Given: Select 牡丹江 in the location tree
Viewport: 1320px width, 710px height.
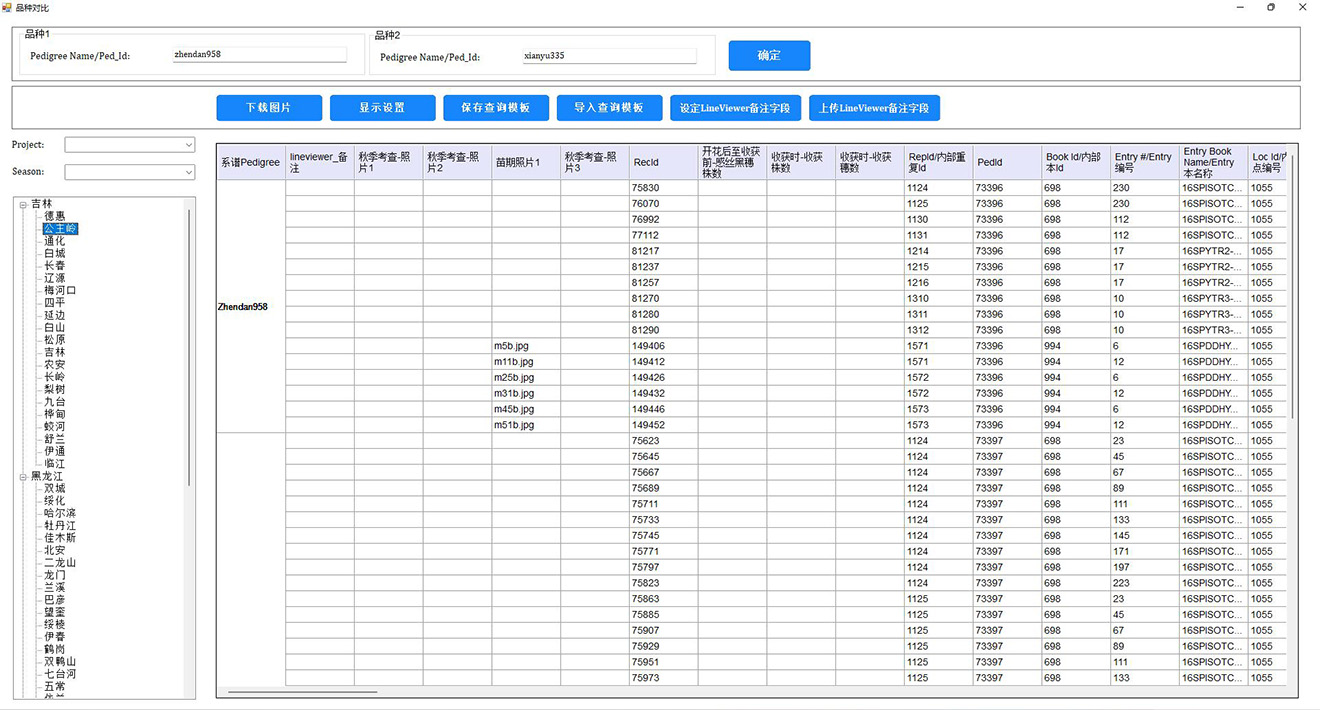Looking at the screenshot, I should 60,526.
